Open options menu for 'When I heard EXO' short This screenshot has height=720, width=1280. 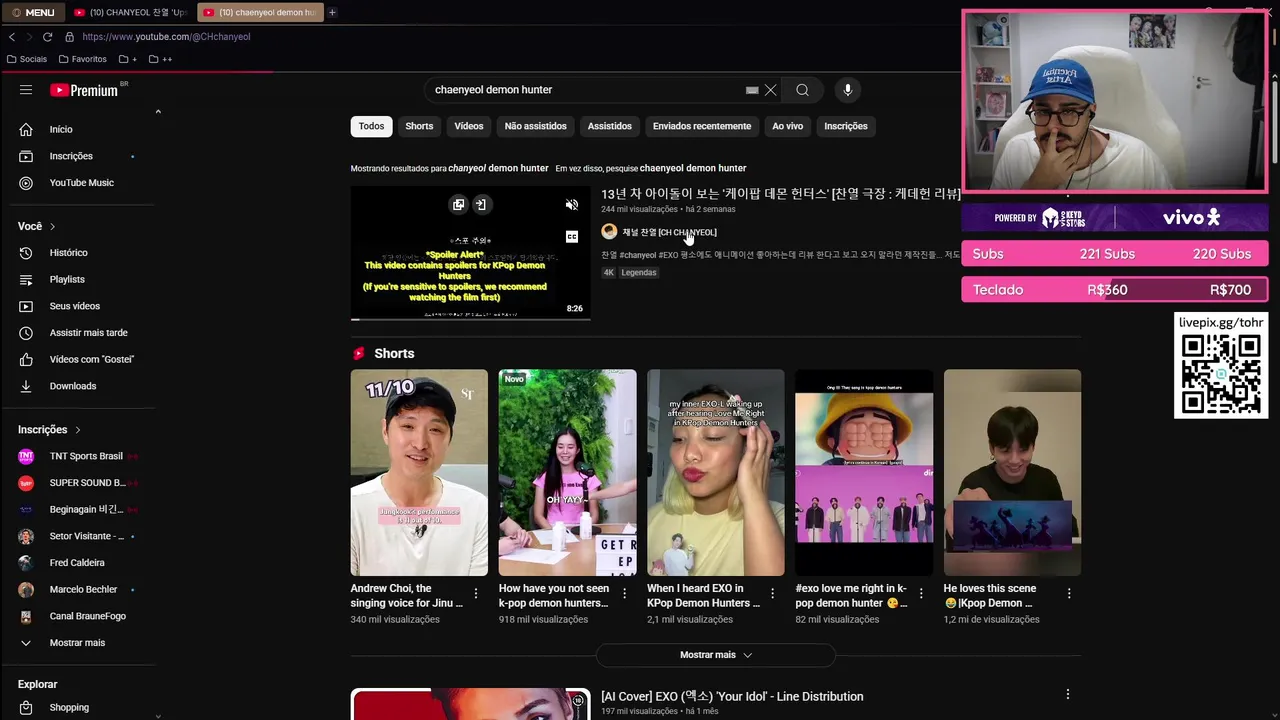click(772, 594)
